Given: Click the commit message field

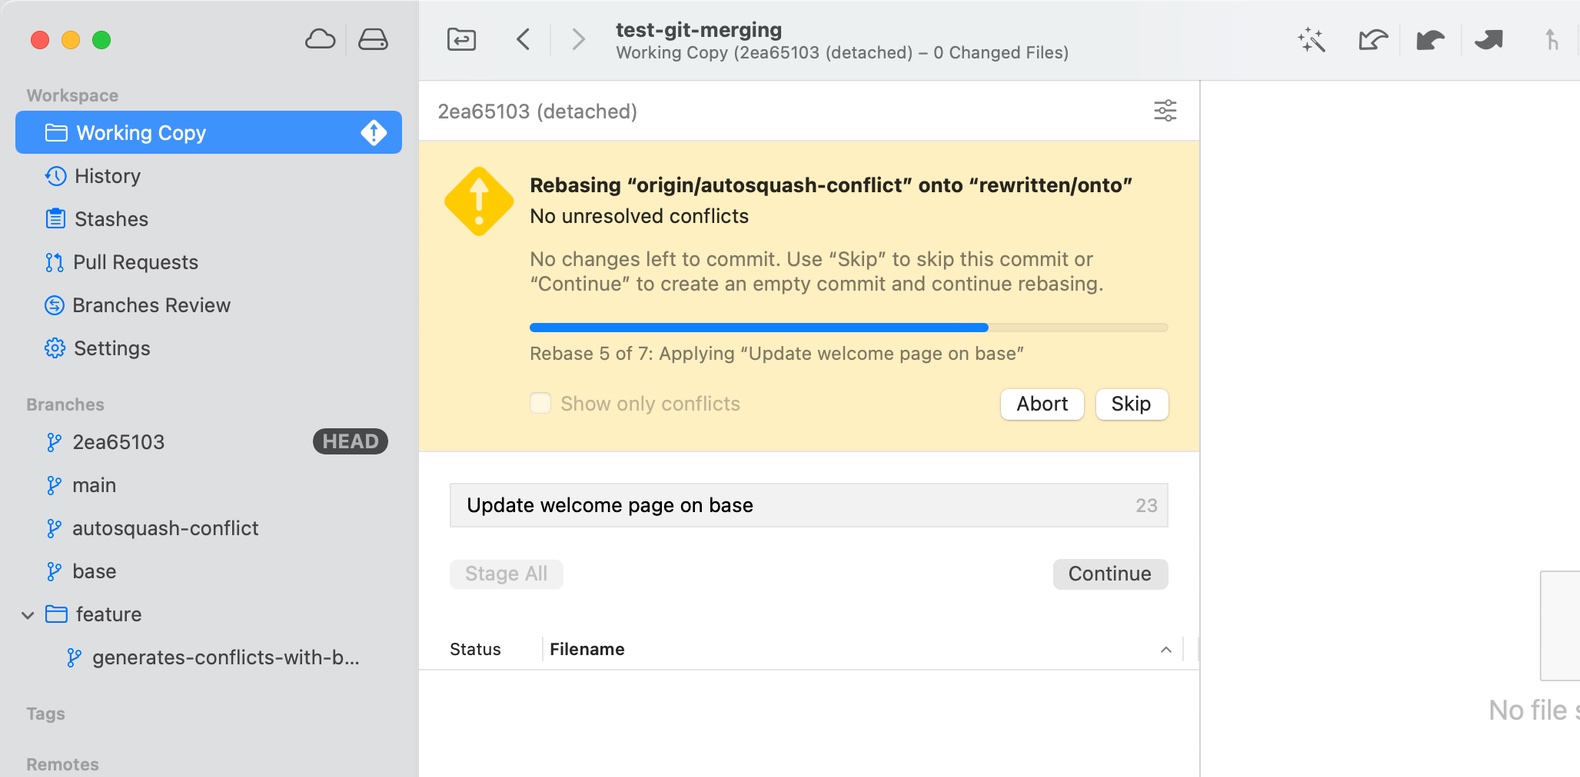Looking at the screenshot, I should click(x=790, y=506).
